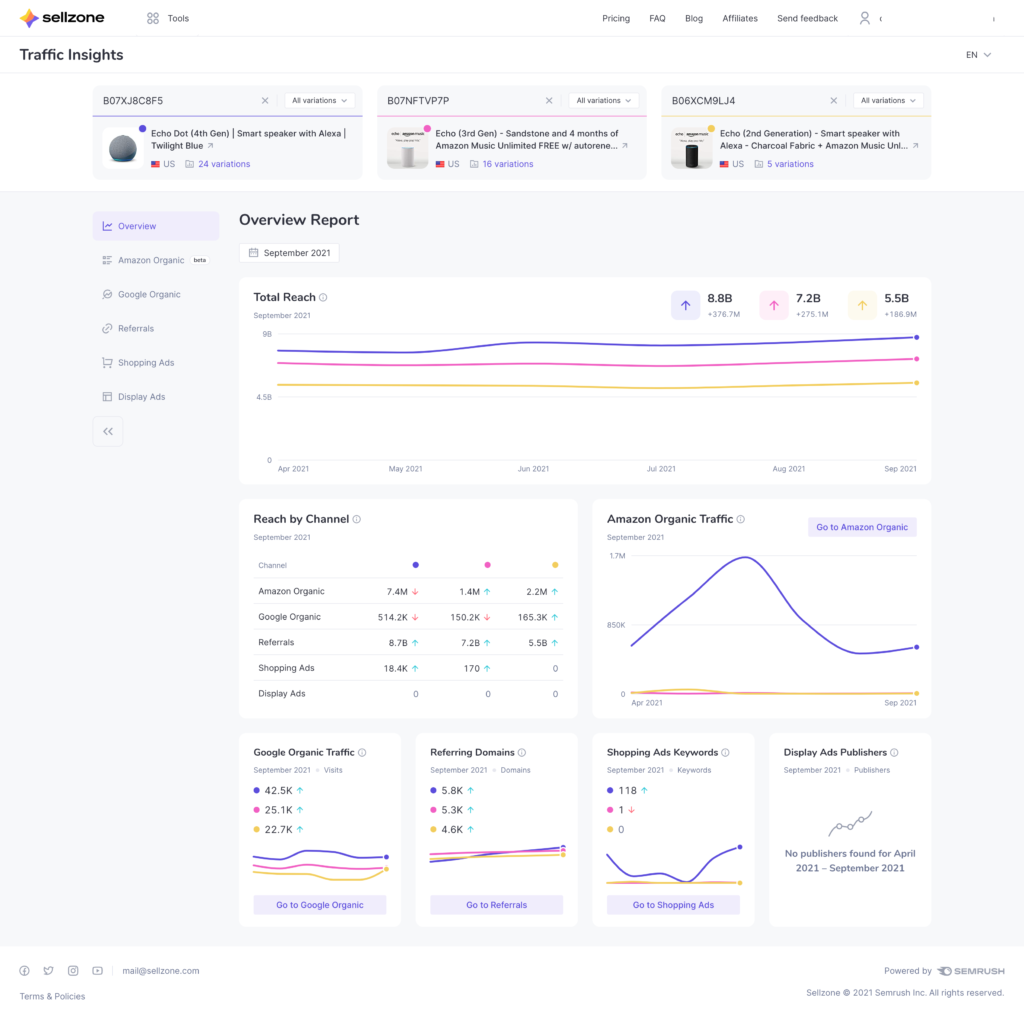
Task: Click the Sellzone logo
Action: pos(62,18)
